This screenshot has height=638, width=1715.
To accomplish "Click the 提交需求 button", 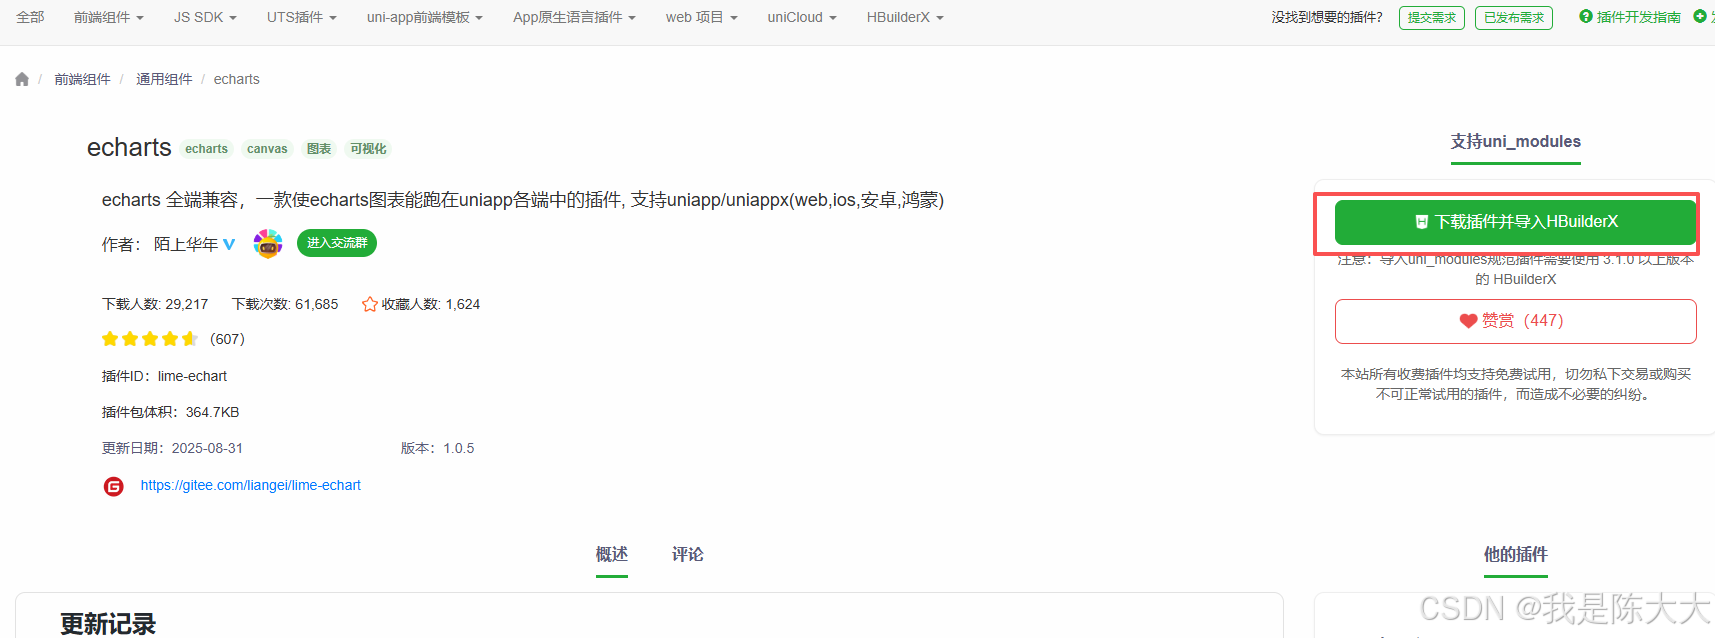I will [1432, 18].
